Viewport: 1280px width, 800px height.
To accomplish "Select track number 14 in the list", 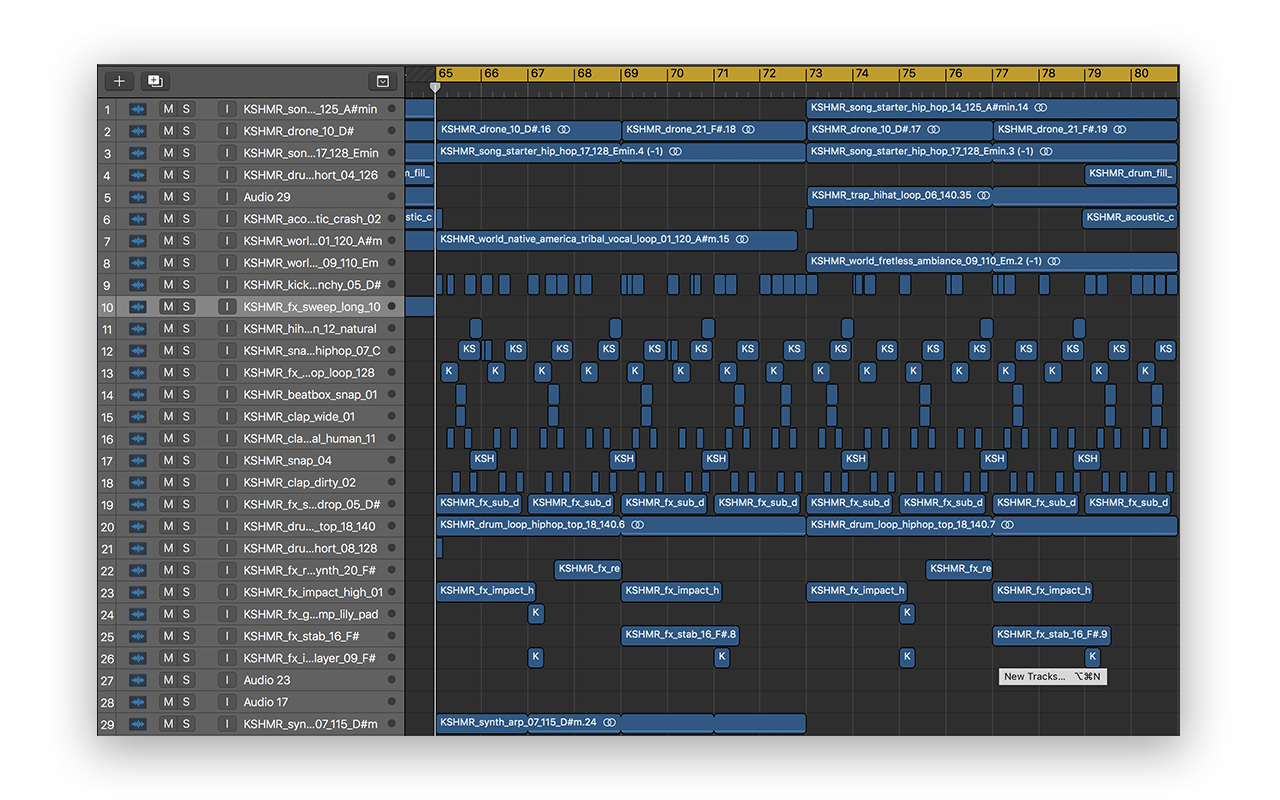I will coord(107,395).
